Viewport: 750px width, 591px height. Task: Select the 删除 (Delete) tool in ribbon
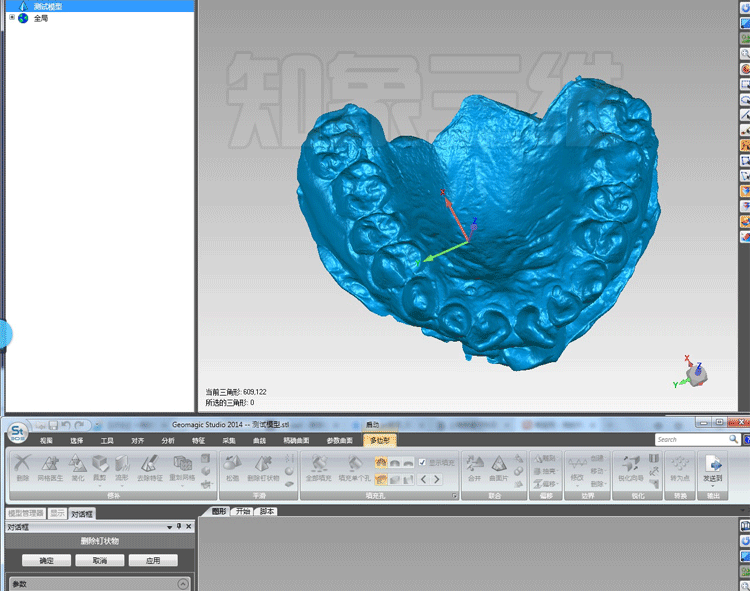click(x=22, y=468)
